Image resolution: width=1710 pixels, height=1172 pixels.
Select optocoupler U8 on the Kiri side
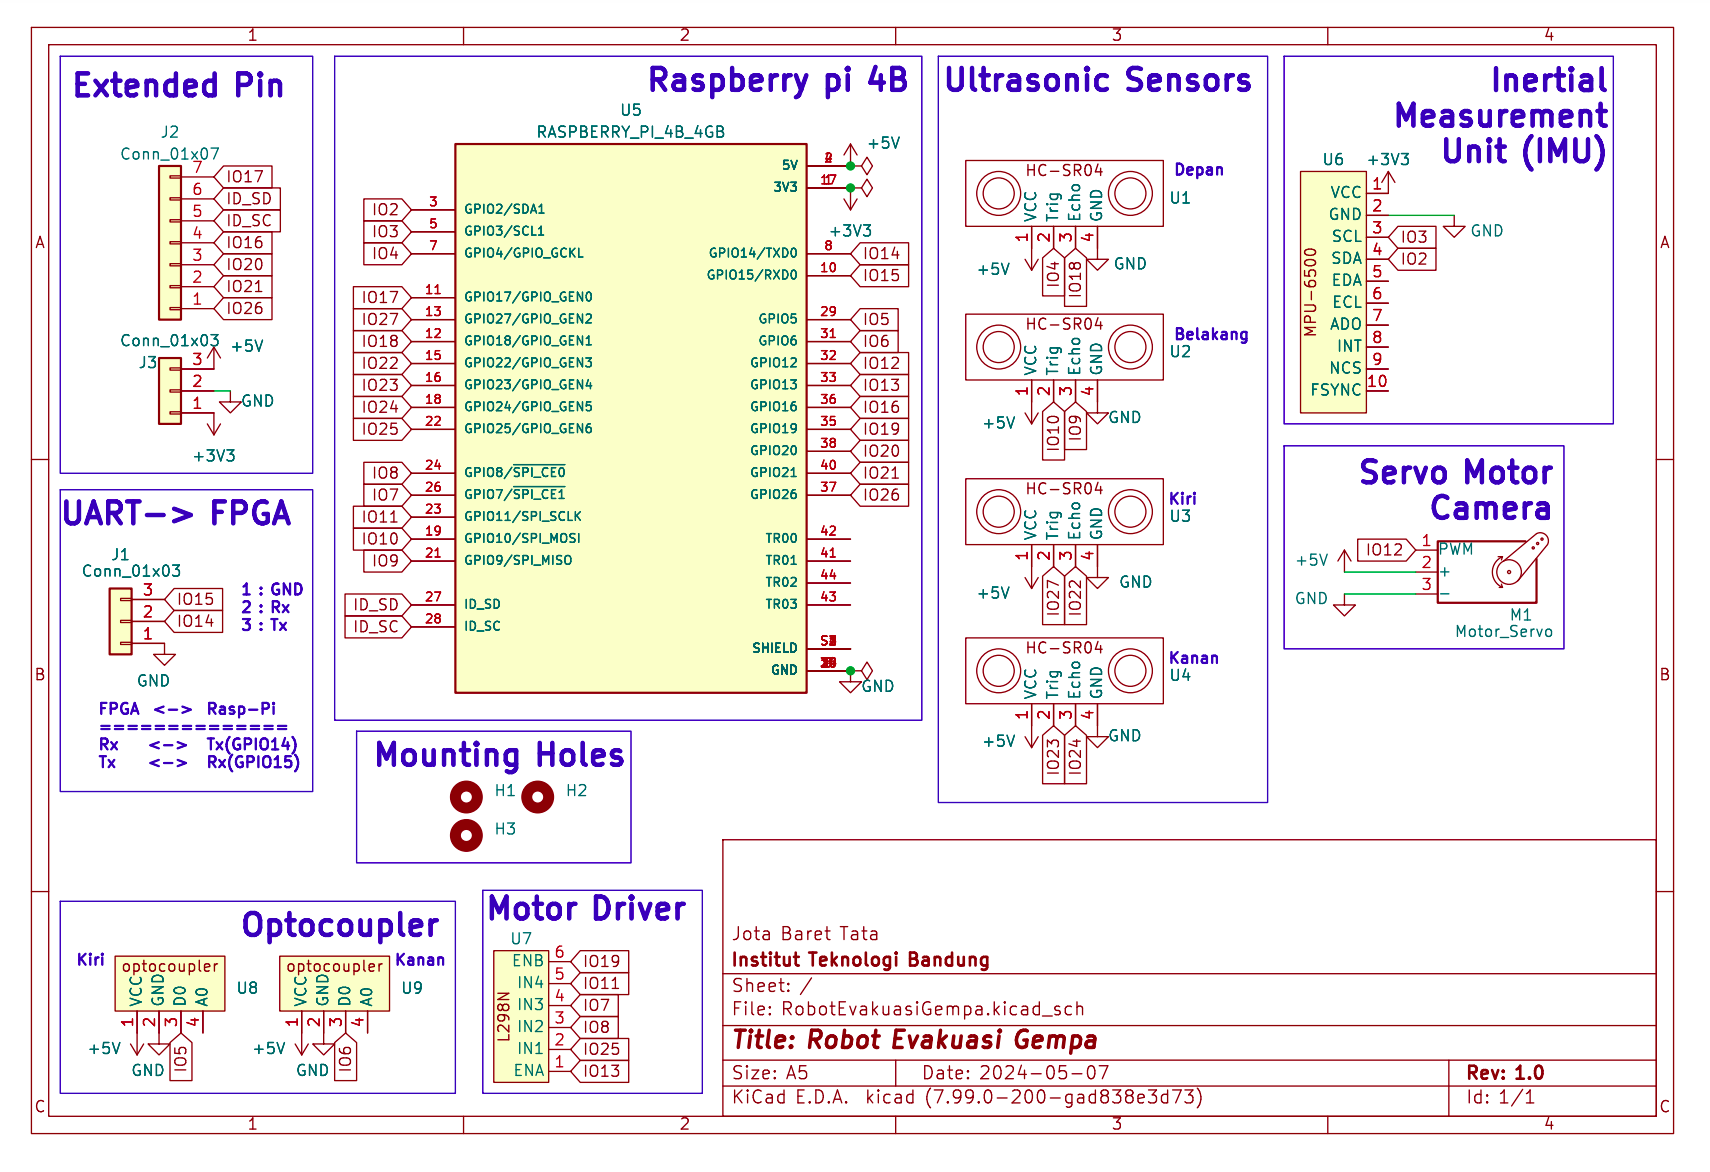click(170, 984)
